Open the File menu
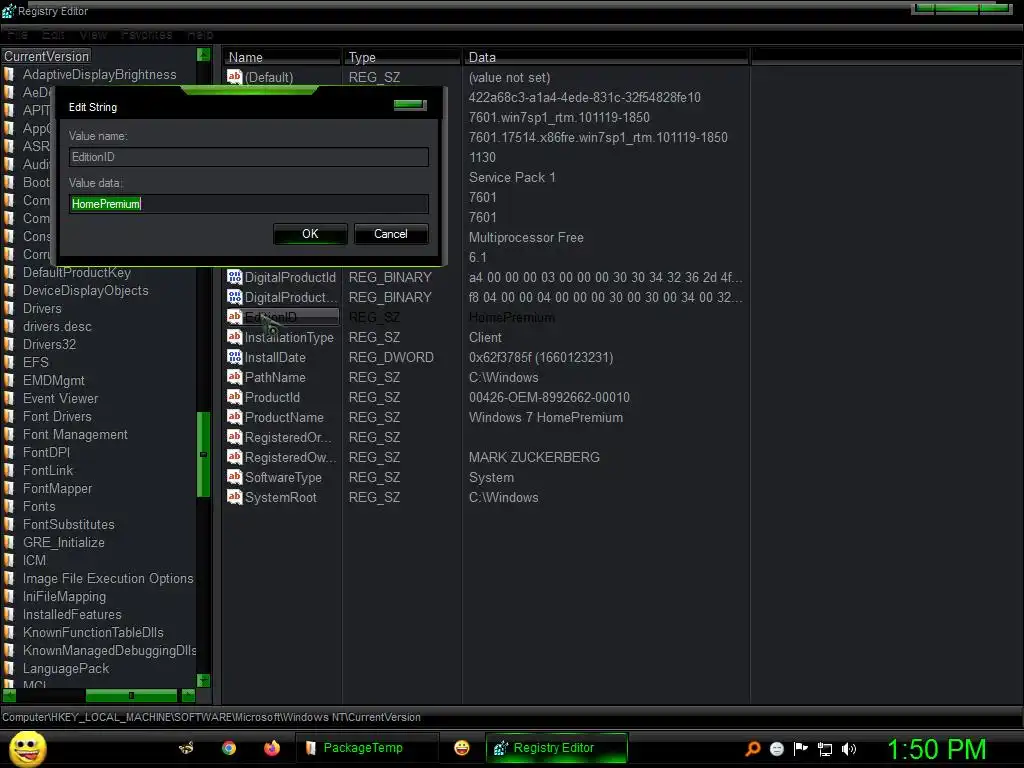1024x768 pixels. (x=18, y=35)
